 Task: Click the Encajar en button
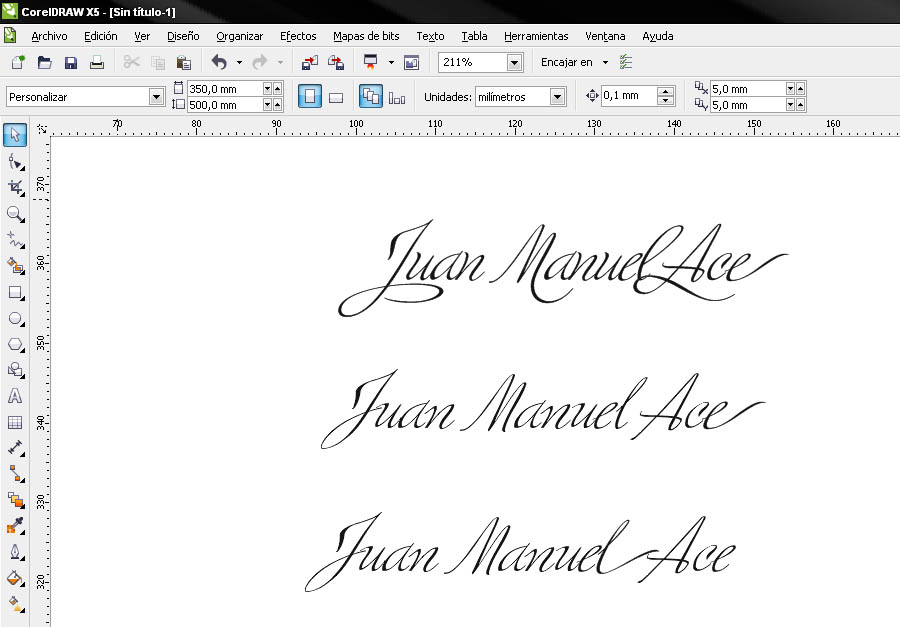tap(567, 62)
